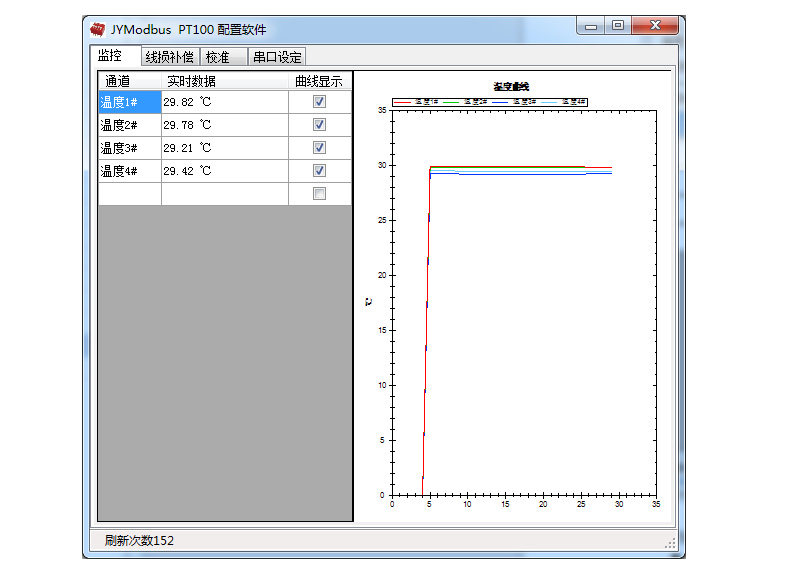Click the 通道 column header
The image size is (790, 576).
(129, 81)
